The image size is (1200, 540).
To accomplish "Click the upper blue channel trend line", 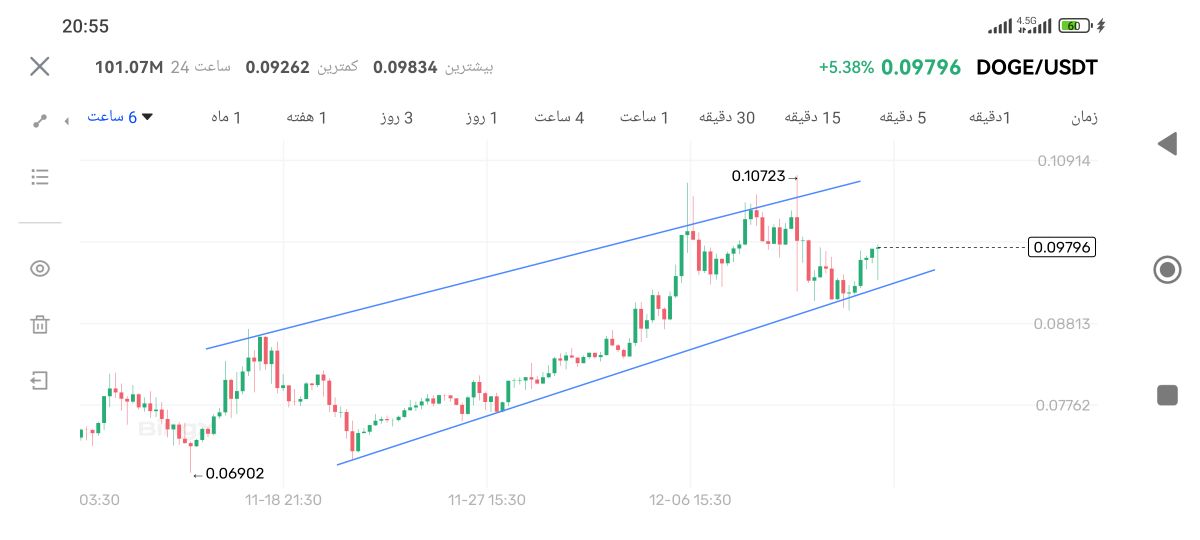I will point(530,265).
